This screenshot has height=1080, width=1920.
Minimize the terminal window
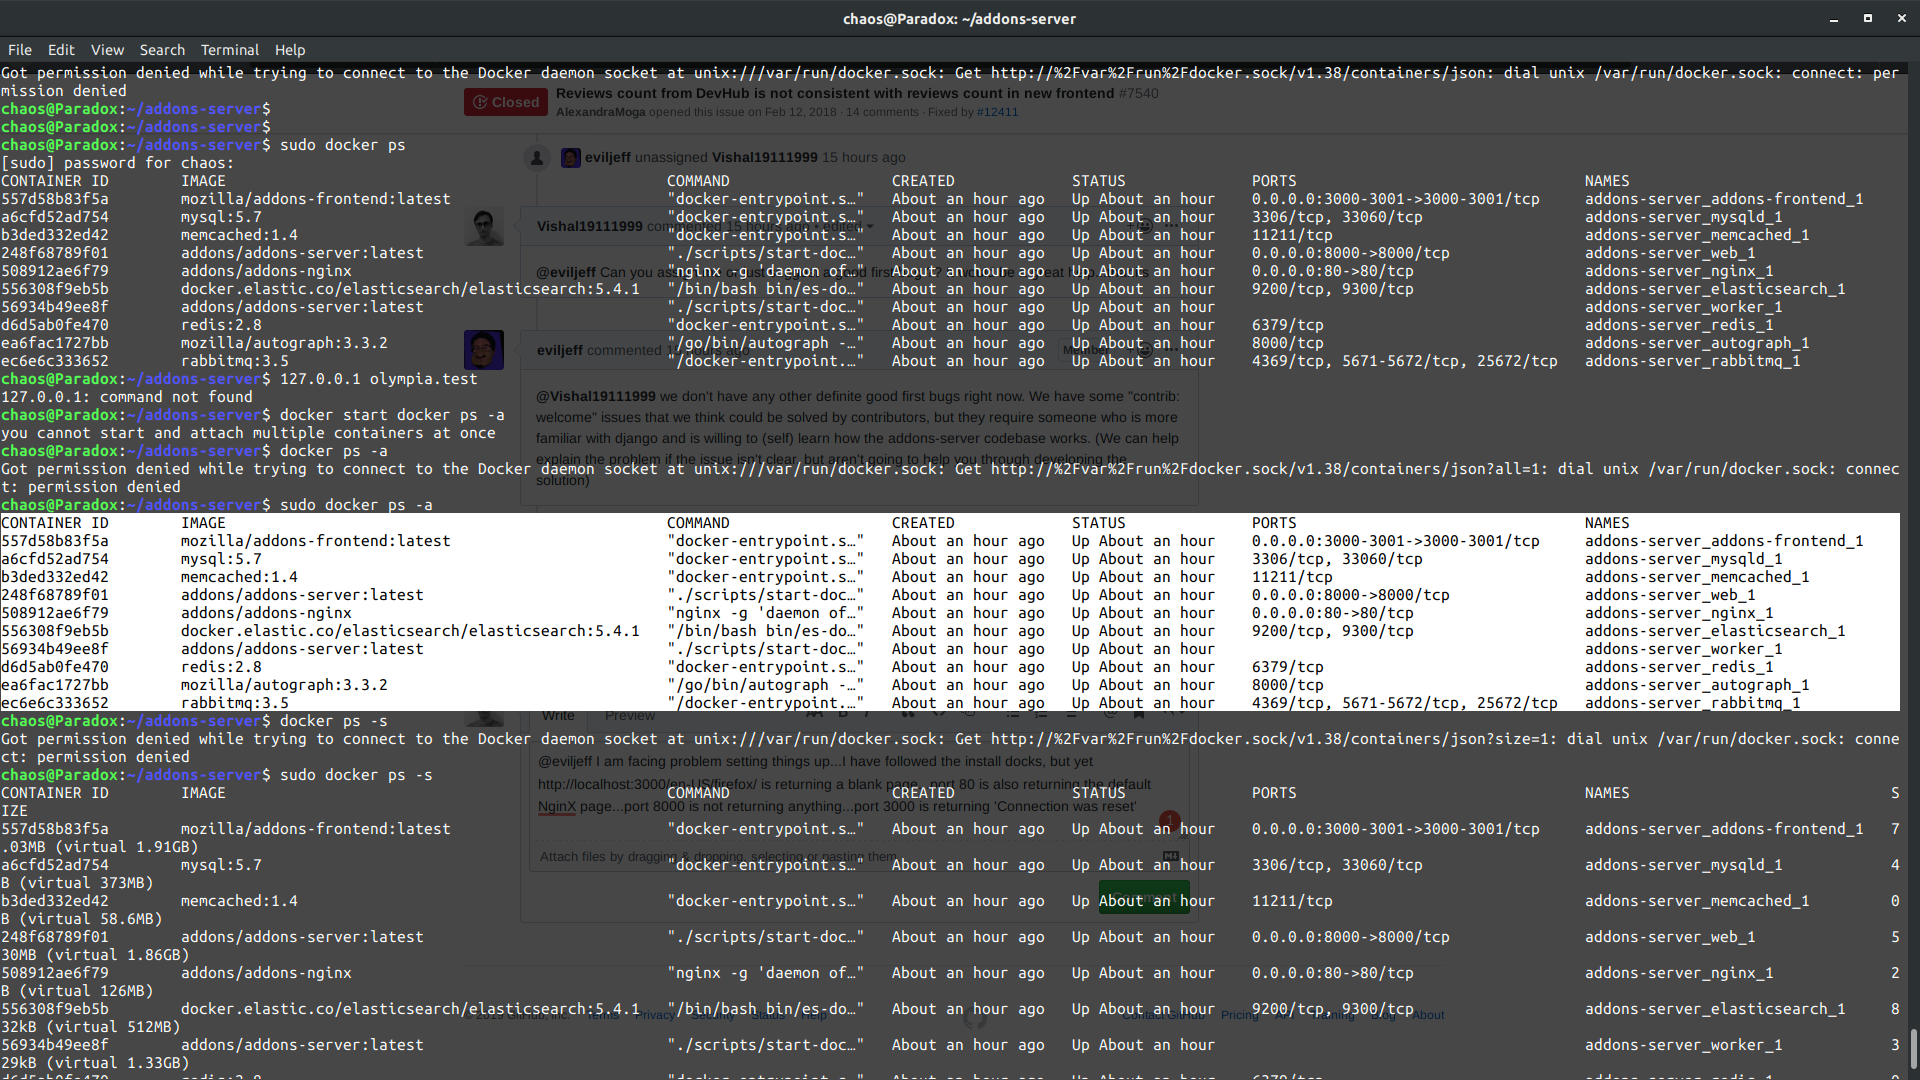point(1834,19)
